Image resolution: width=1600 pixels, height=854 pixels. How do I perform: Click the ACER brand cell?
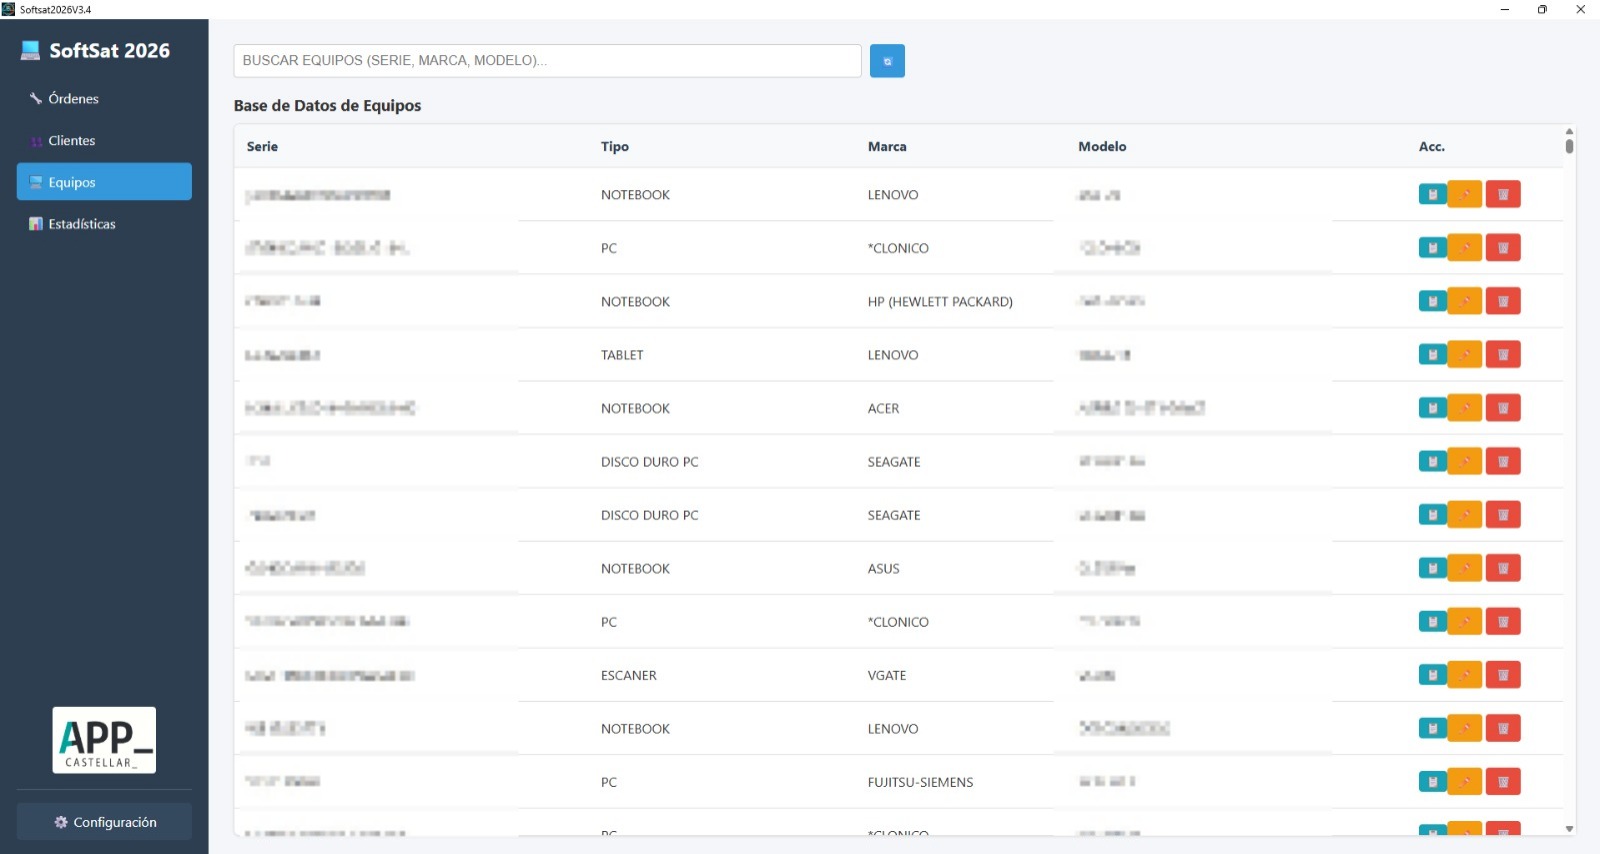pos(883,408)
